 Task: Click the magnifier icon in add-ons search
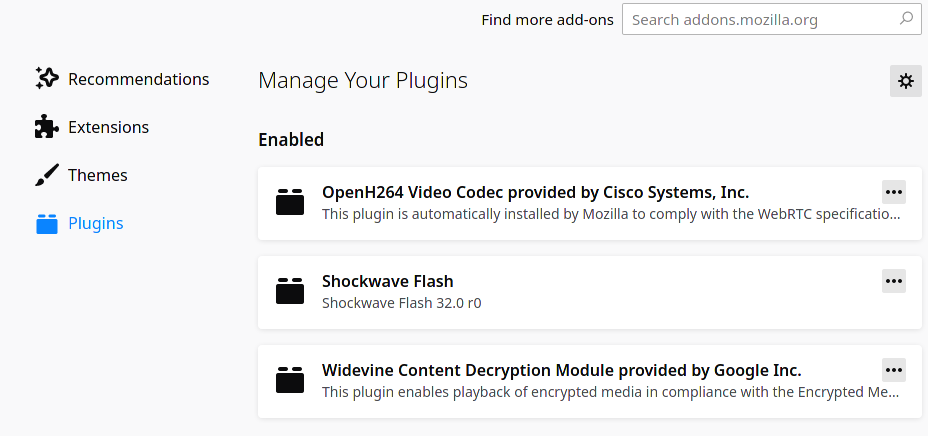click(x=906, y=19)
